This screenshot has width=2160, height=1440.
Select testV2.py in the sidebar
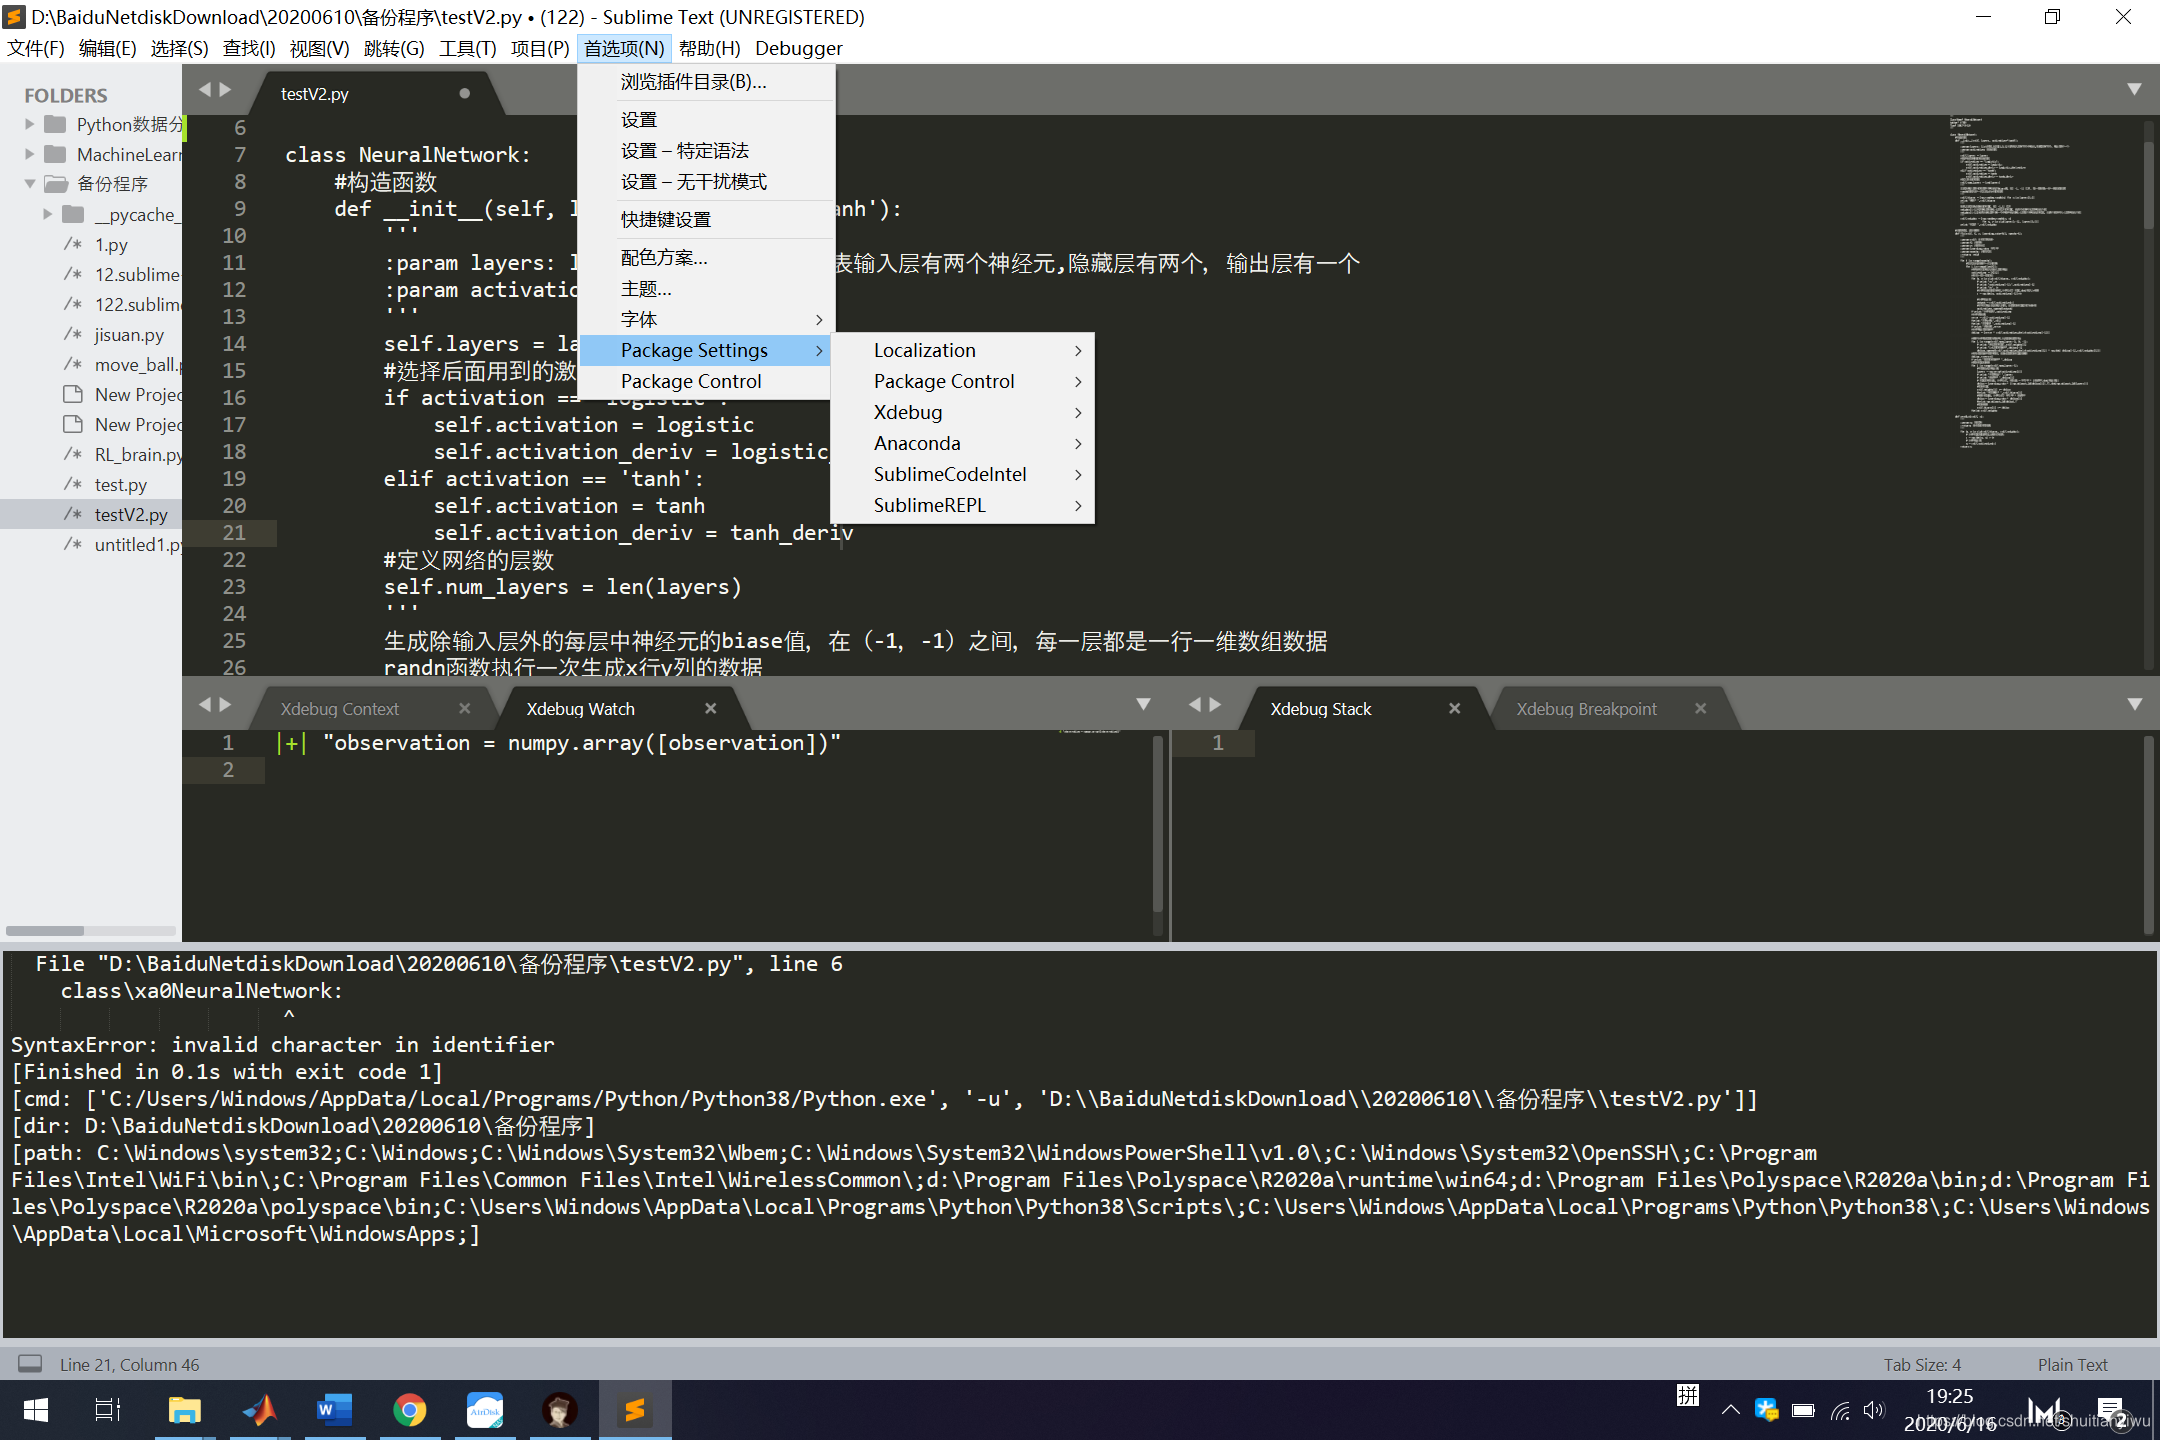[x=131, y=514]
